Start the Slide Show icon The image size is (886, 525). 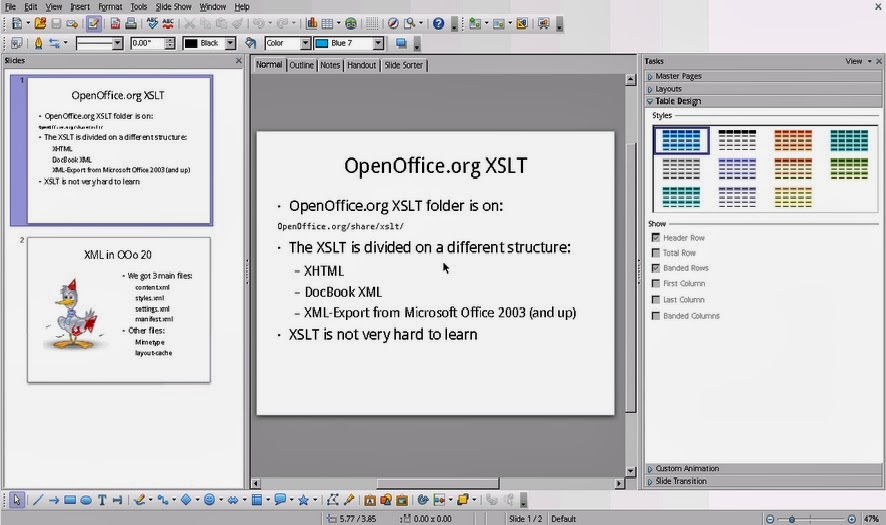(544, 24)
